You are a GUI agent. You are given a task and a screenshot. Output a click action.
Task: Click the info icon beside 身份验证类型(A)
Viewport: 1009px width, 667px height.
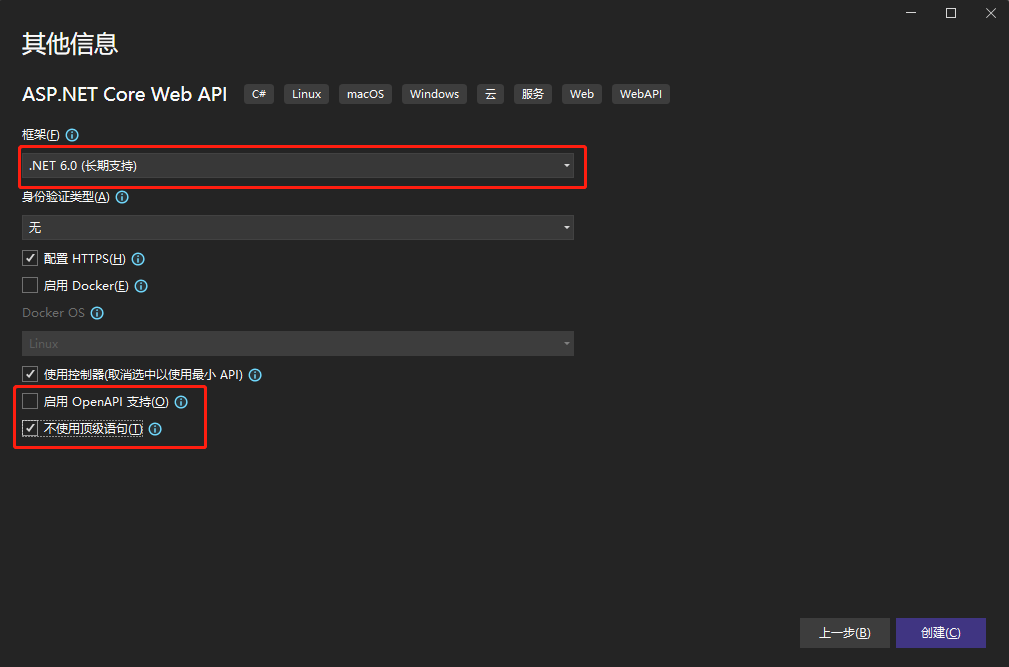point(122,197)
